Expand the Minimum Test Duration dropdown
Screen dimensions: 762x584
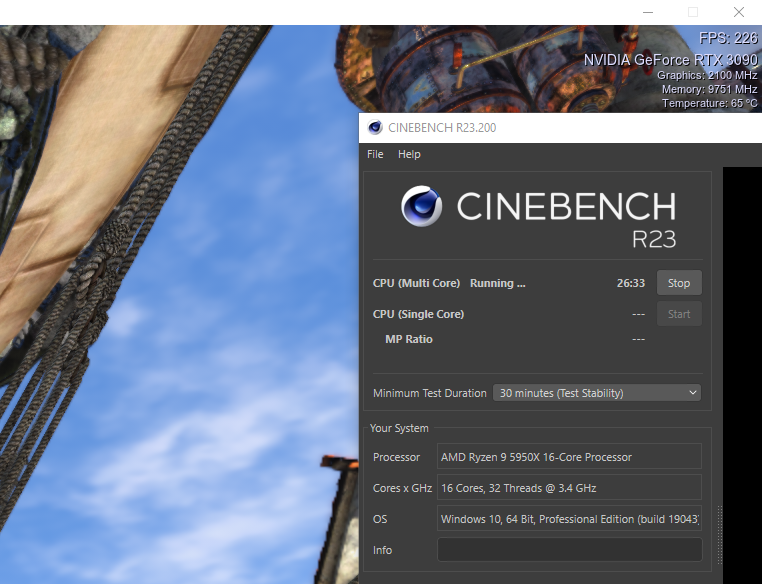(597, 393)
